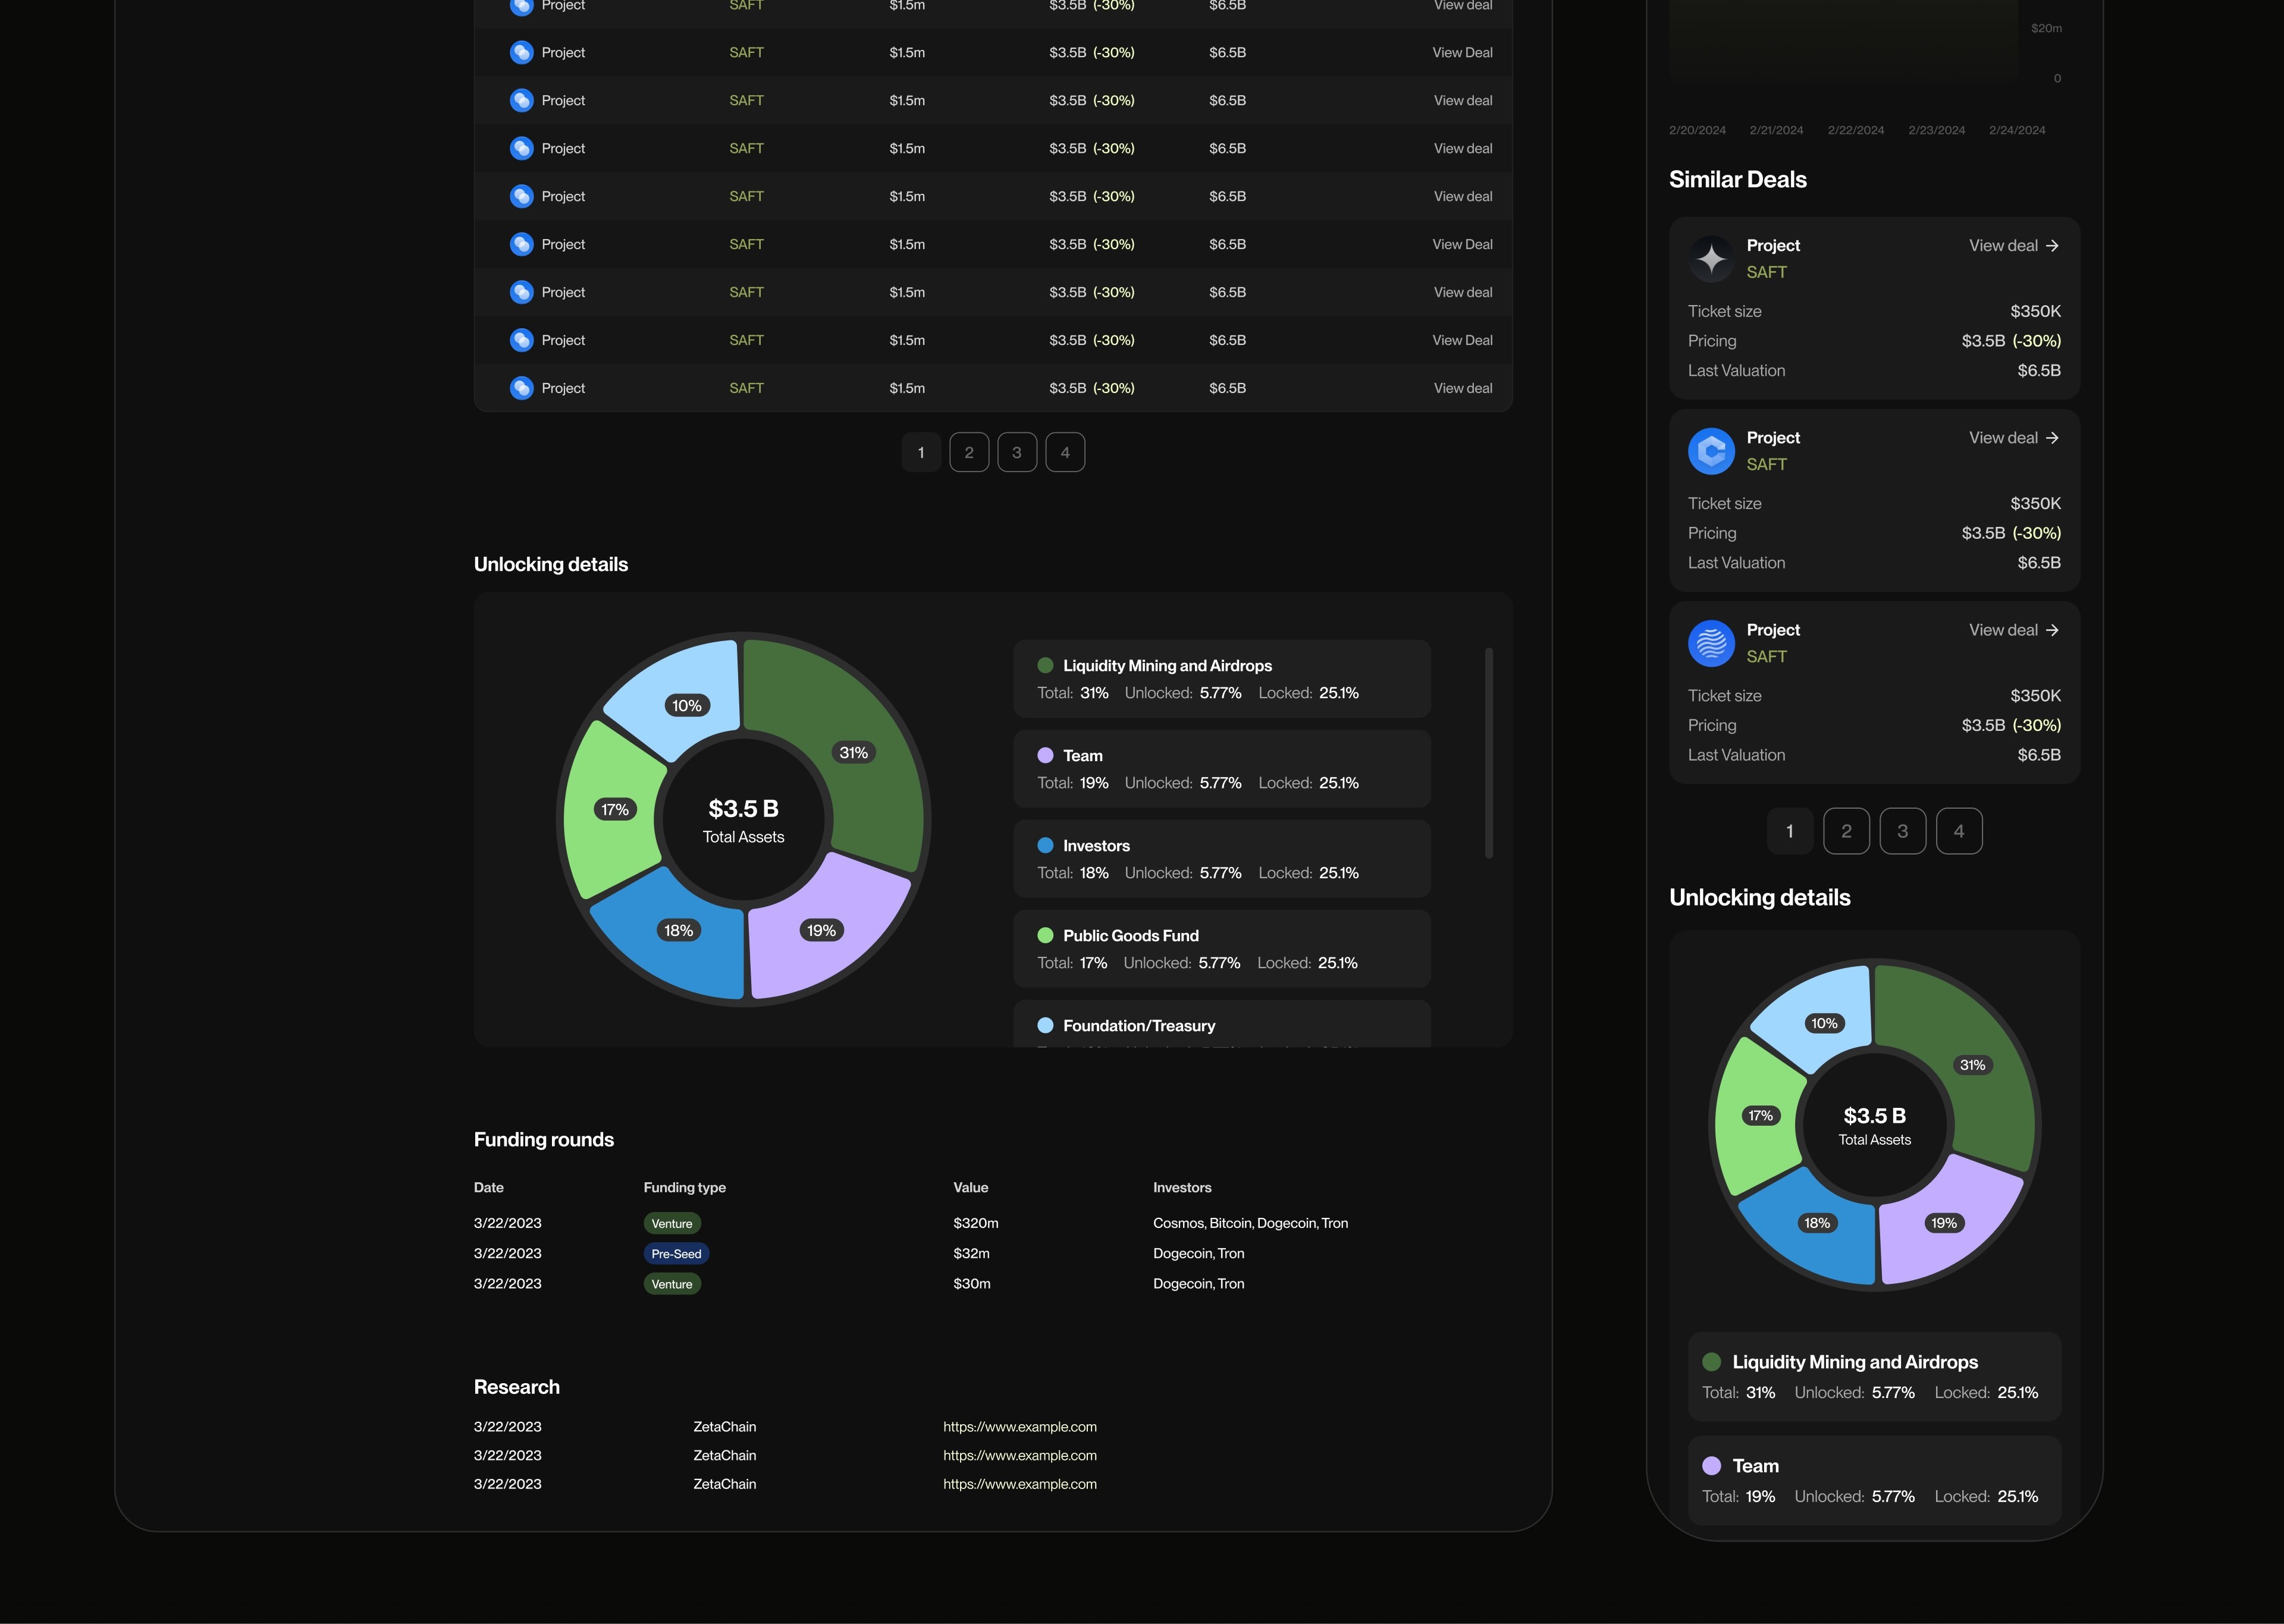
Task: Click project icon in last table row
Action: (521, 388)
